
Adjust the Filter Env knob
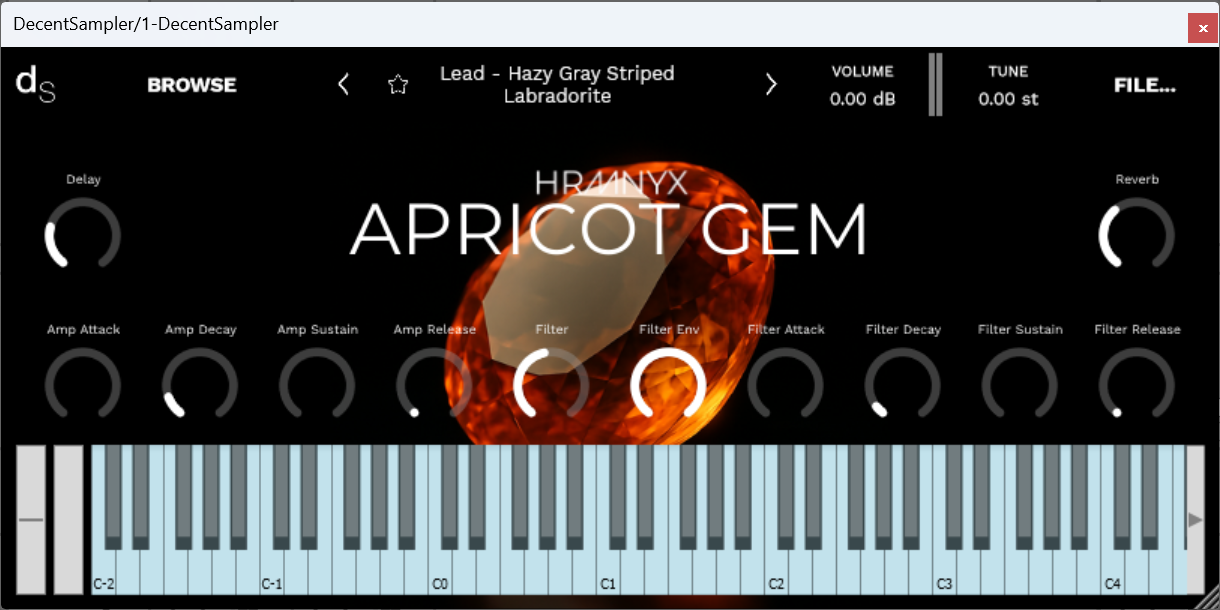(668, 385)
